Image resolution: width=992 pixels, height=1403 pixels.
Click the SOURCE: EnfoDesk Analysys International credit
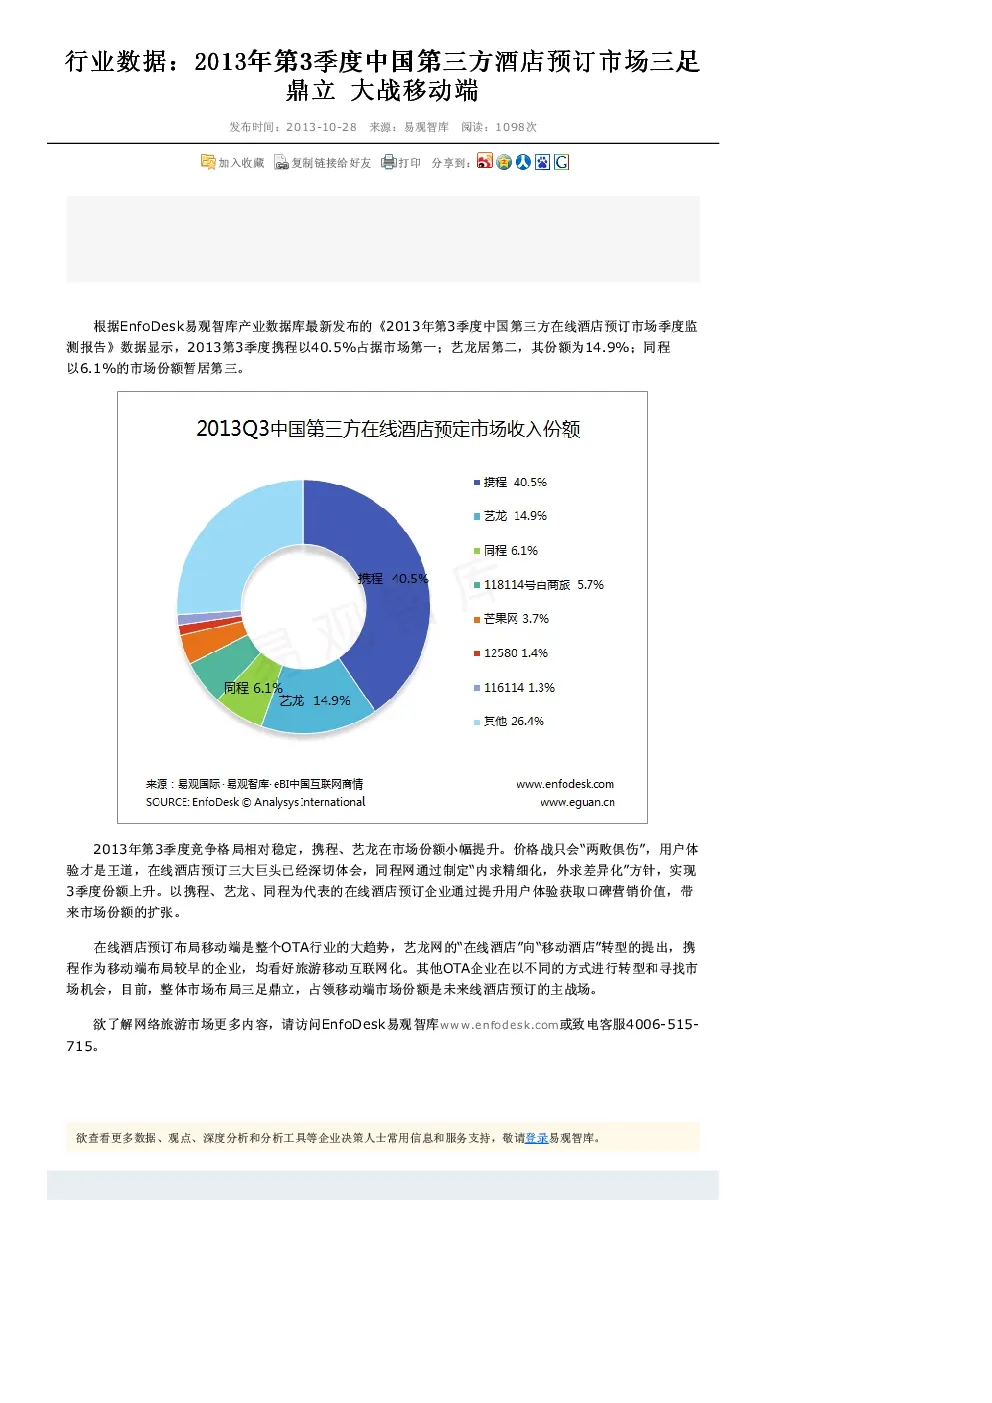tap(256, 802)
